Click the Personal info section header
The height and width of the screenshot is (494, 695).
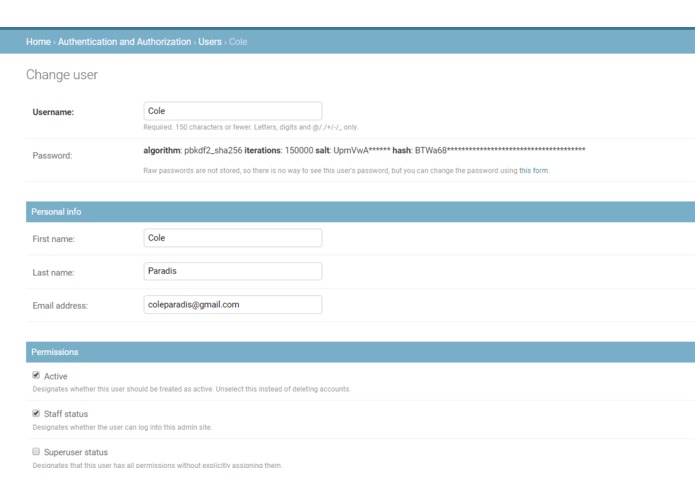coord(360,212)
